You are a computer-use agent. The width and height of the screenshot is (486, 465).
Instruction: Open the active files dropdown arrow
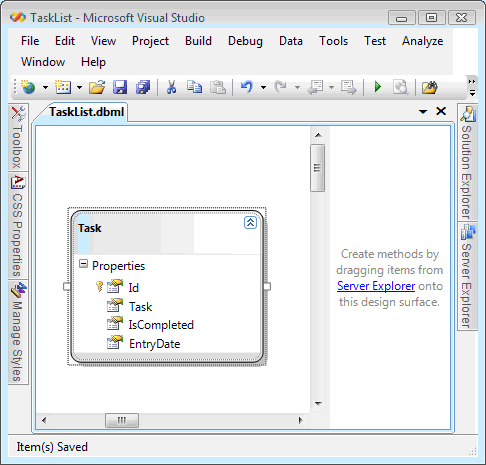pos(423,111)
